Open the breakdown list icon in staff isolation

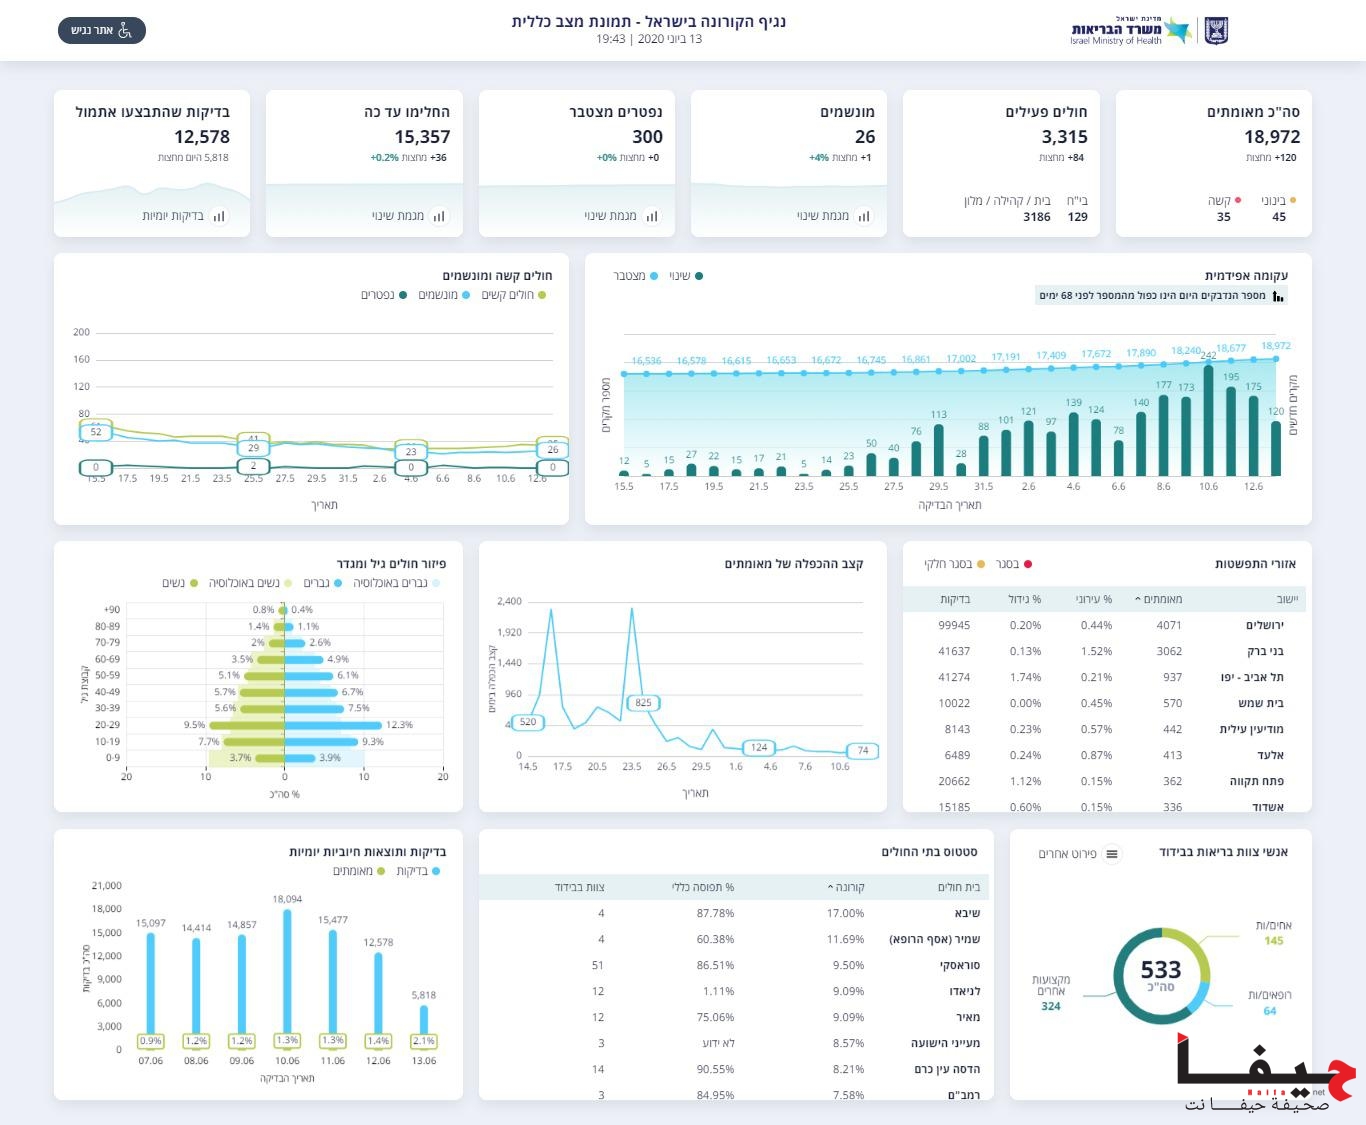(1112, 854)
